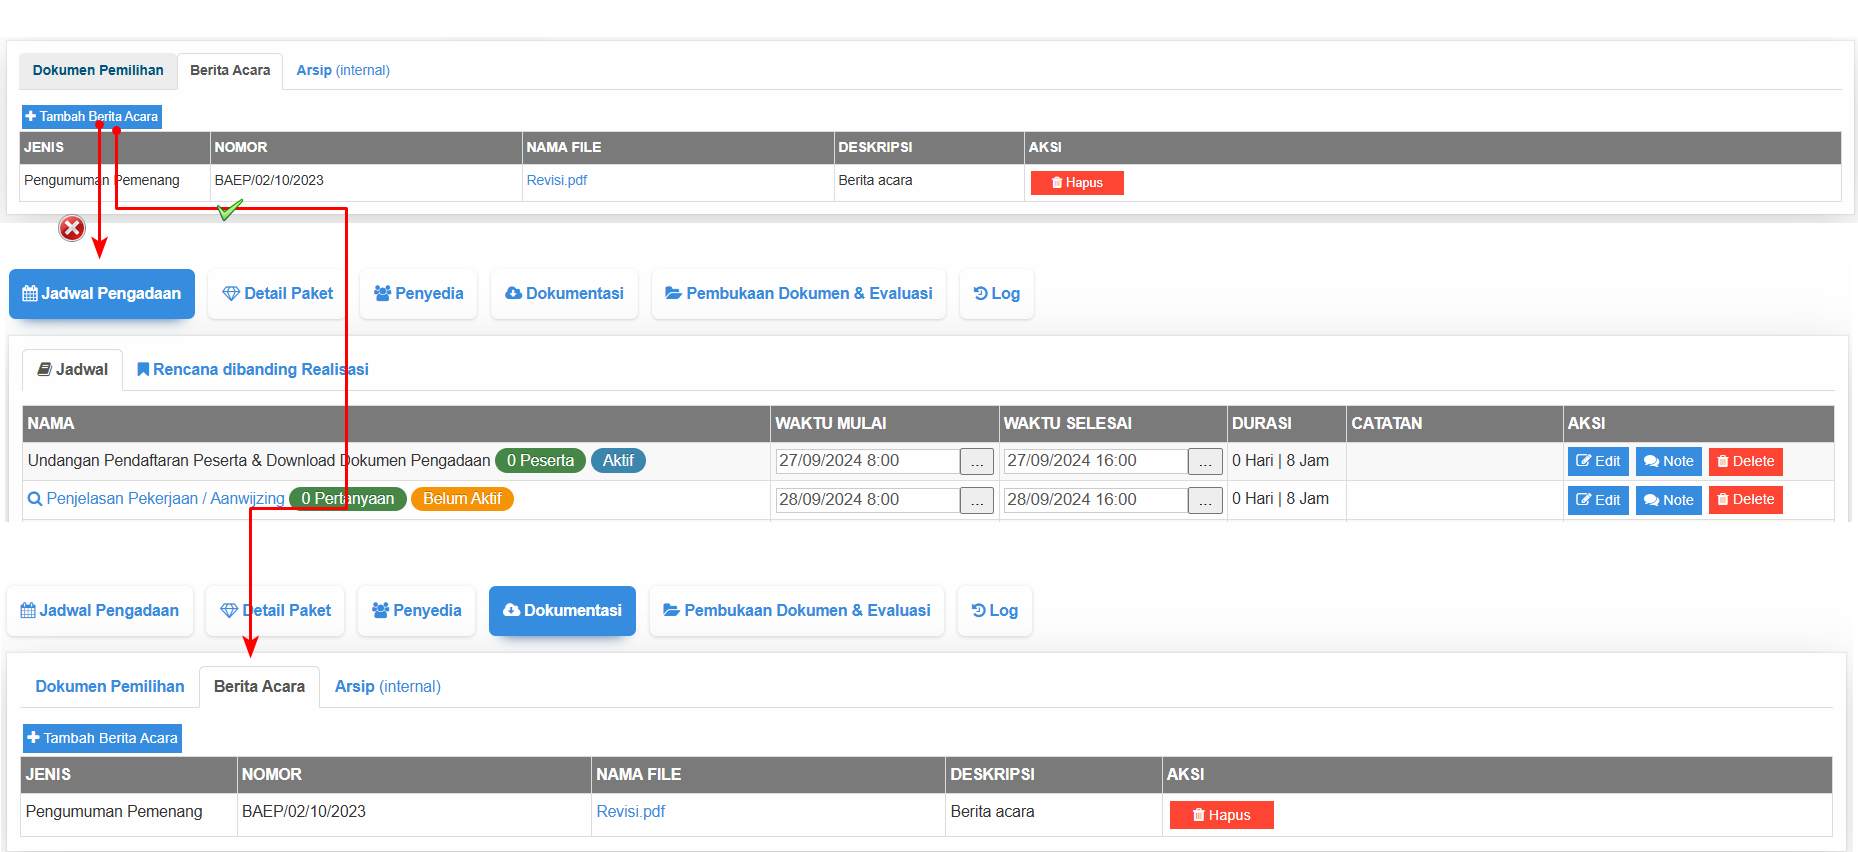Open date picker for 27/09/2024 8:00 start time
The width and height of the screenshot is (1858, 852).
[x=976, y=462]
